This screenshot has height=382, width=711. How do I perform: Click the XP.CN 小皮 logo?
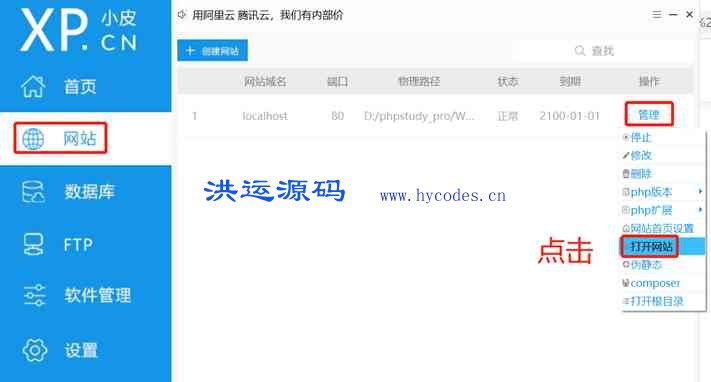pos(78,30)
